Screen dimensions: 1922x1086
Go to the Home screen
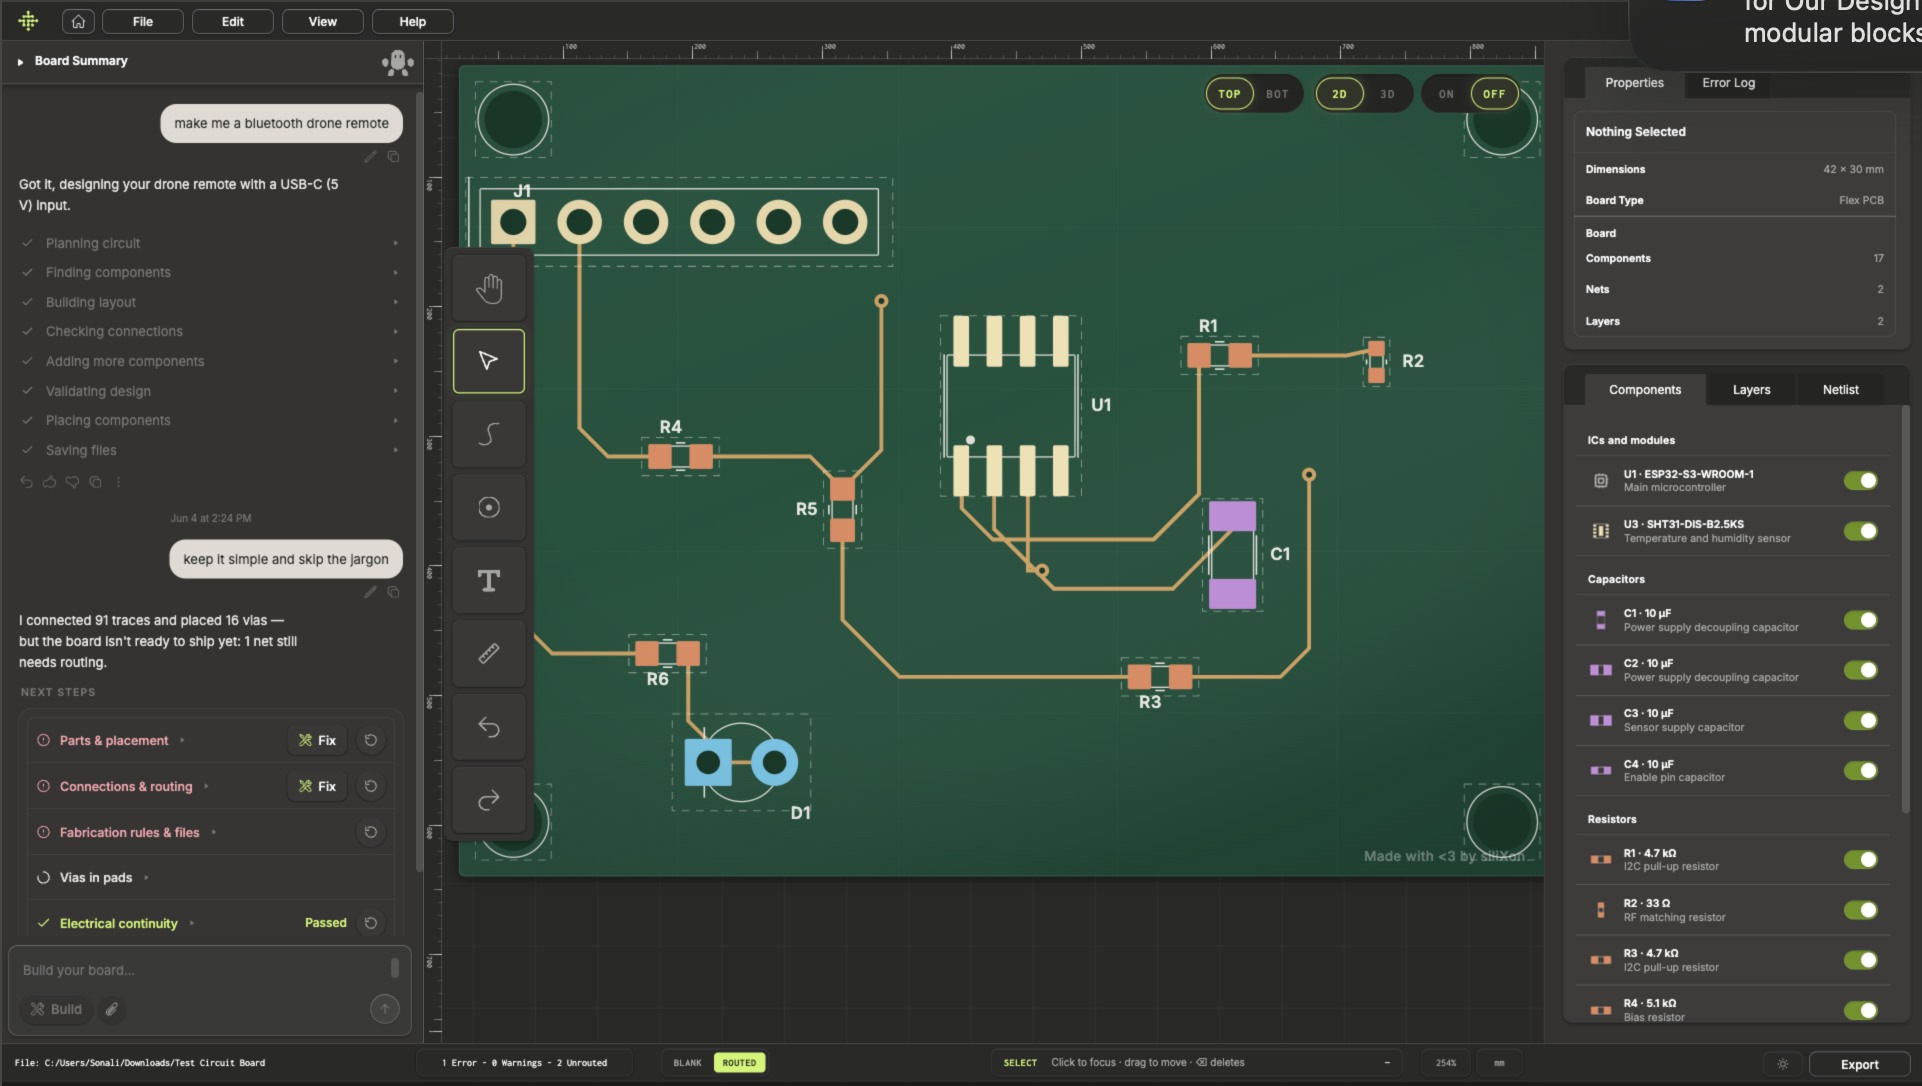point(78,21)
